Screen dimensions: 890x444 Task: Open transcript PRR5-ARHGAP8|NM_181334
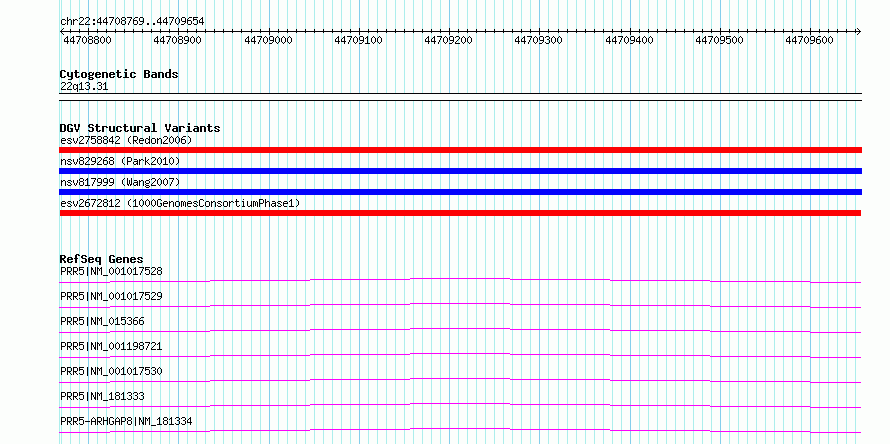tap(126, 421)
